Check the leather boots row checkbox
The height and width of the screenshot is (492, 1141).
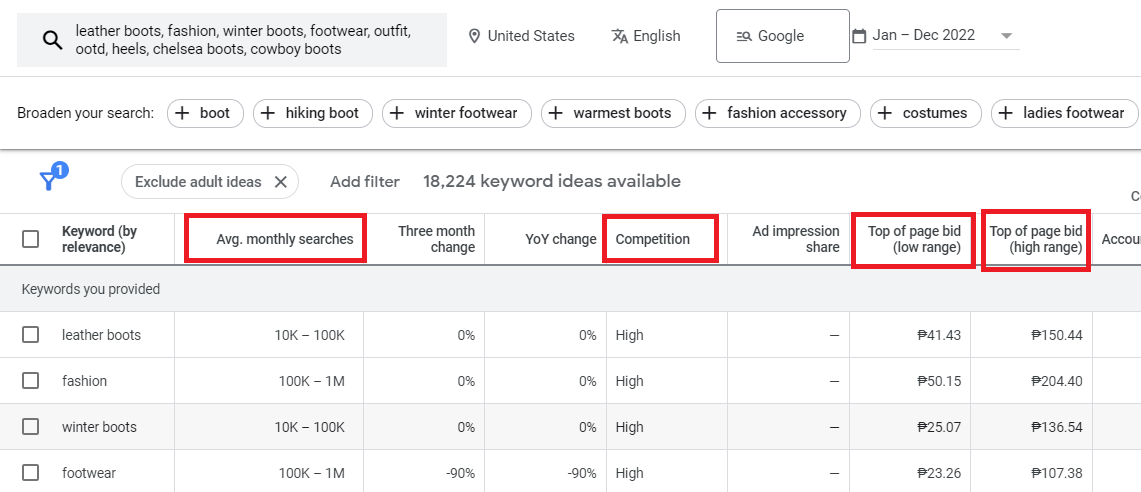pos(31,335)
